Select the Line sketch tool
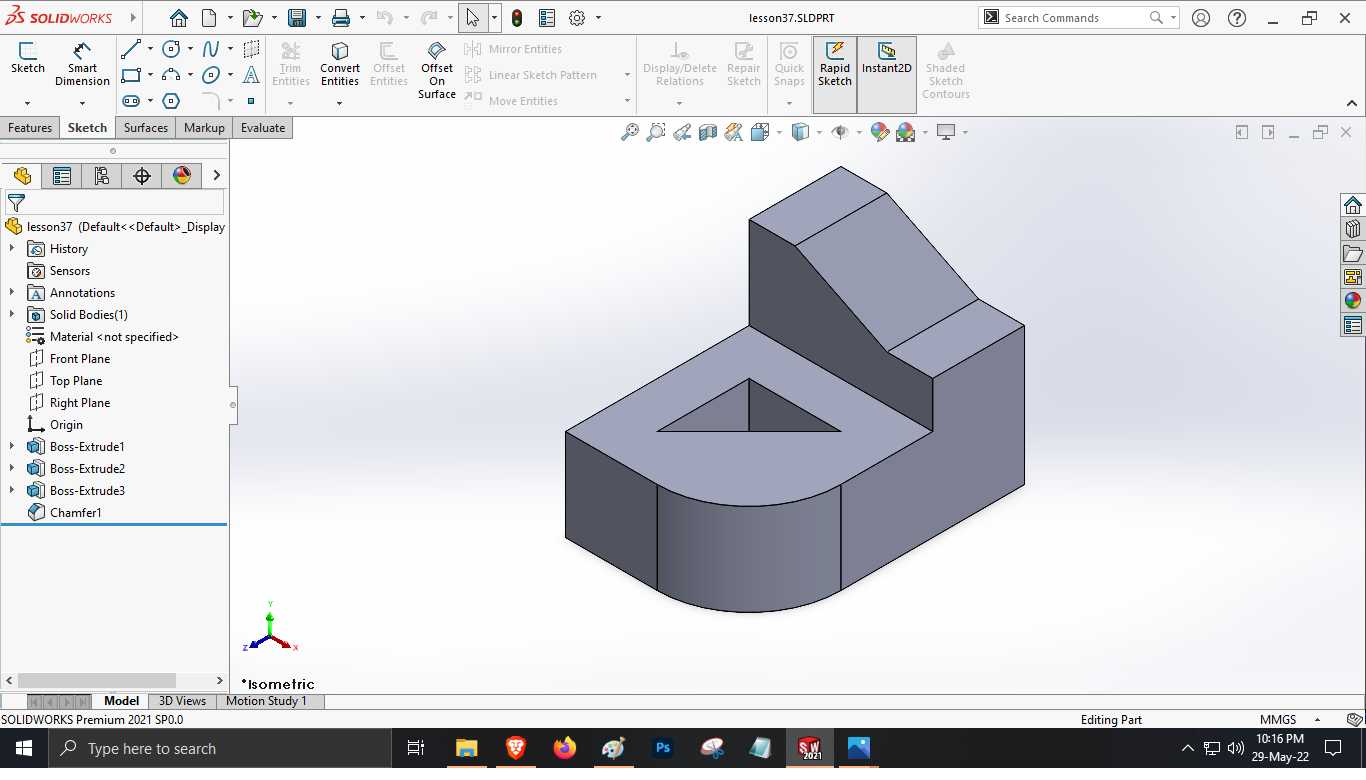 pos(131,49)
